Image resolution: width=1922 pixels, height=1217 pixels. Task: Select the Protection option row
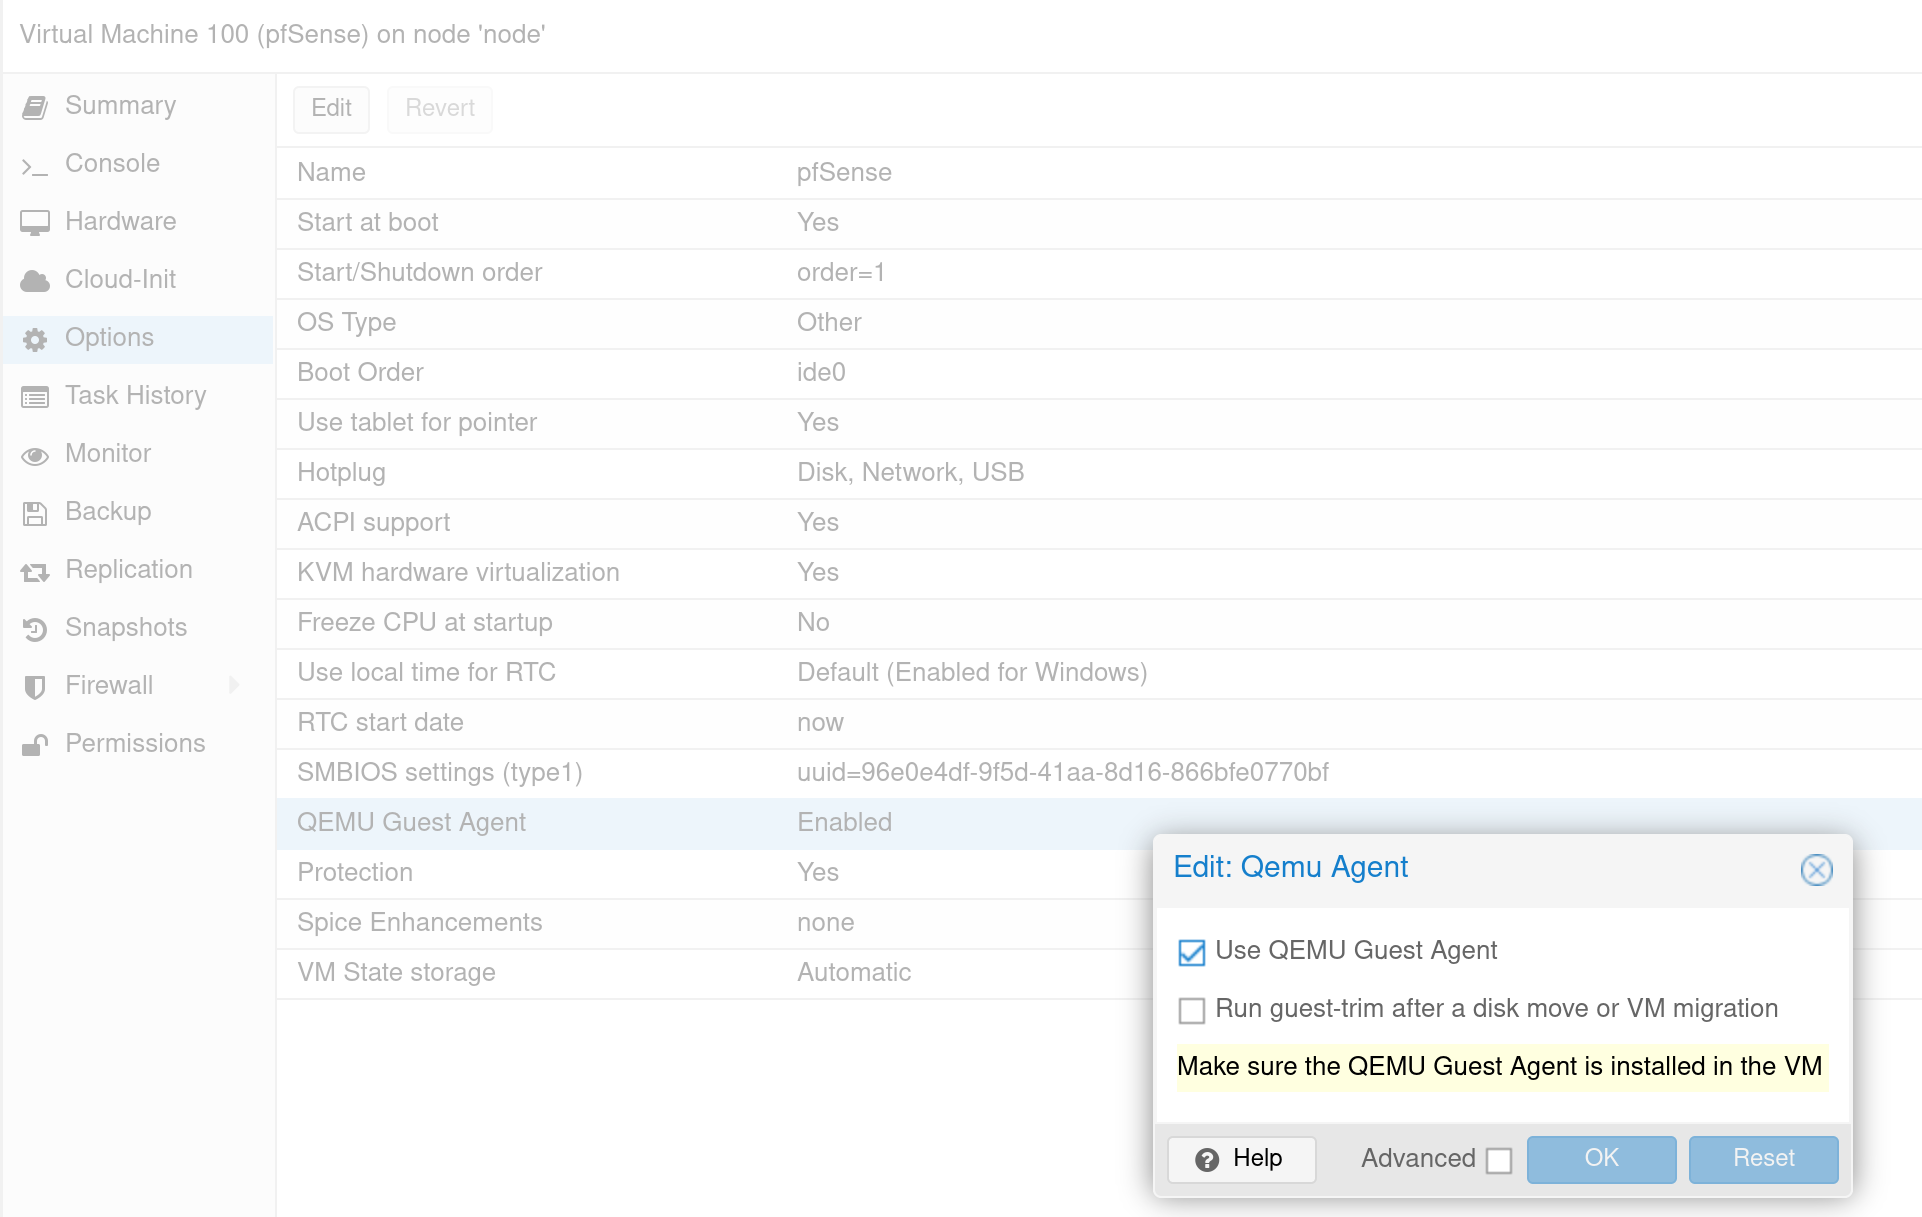700,873
